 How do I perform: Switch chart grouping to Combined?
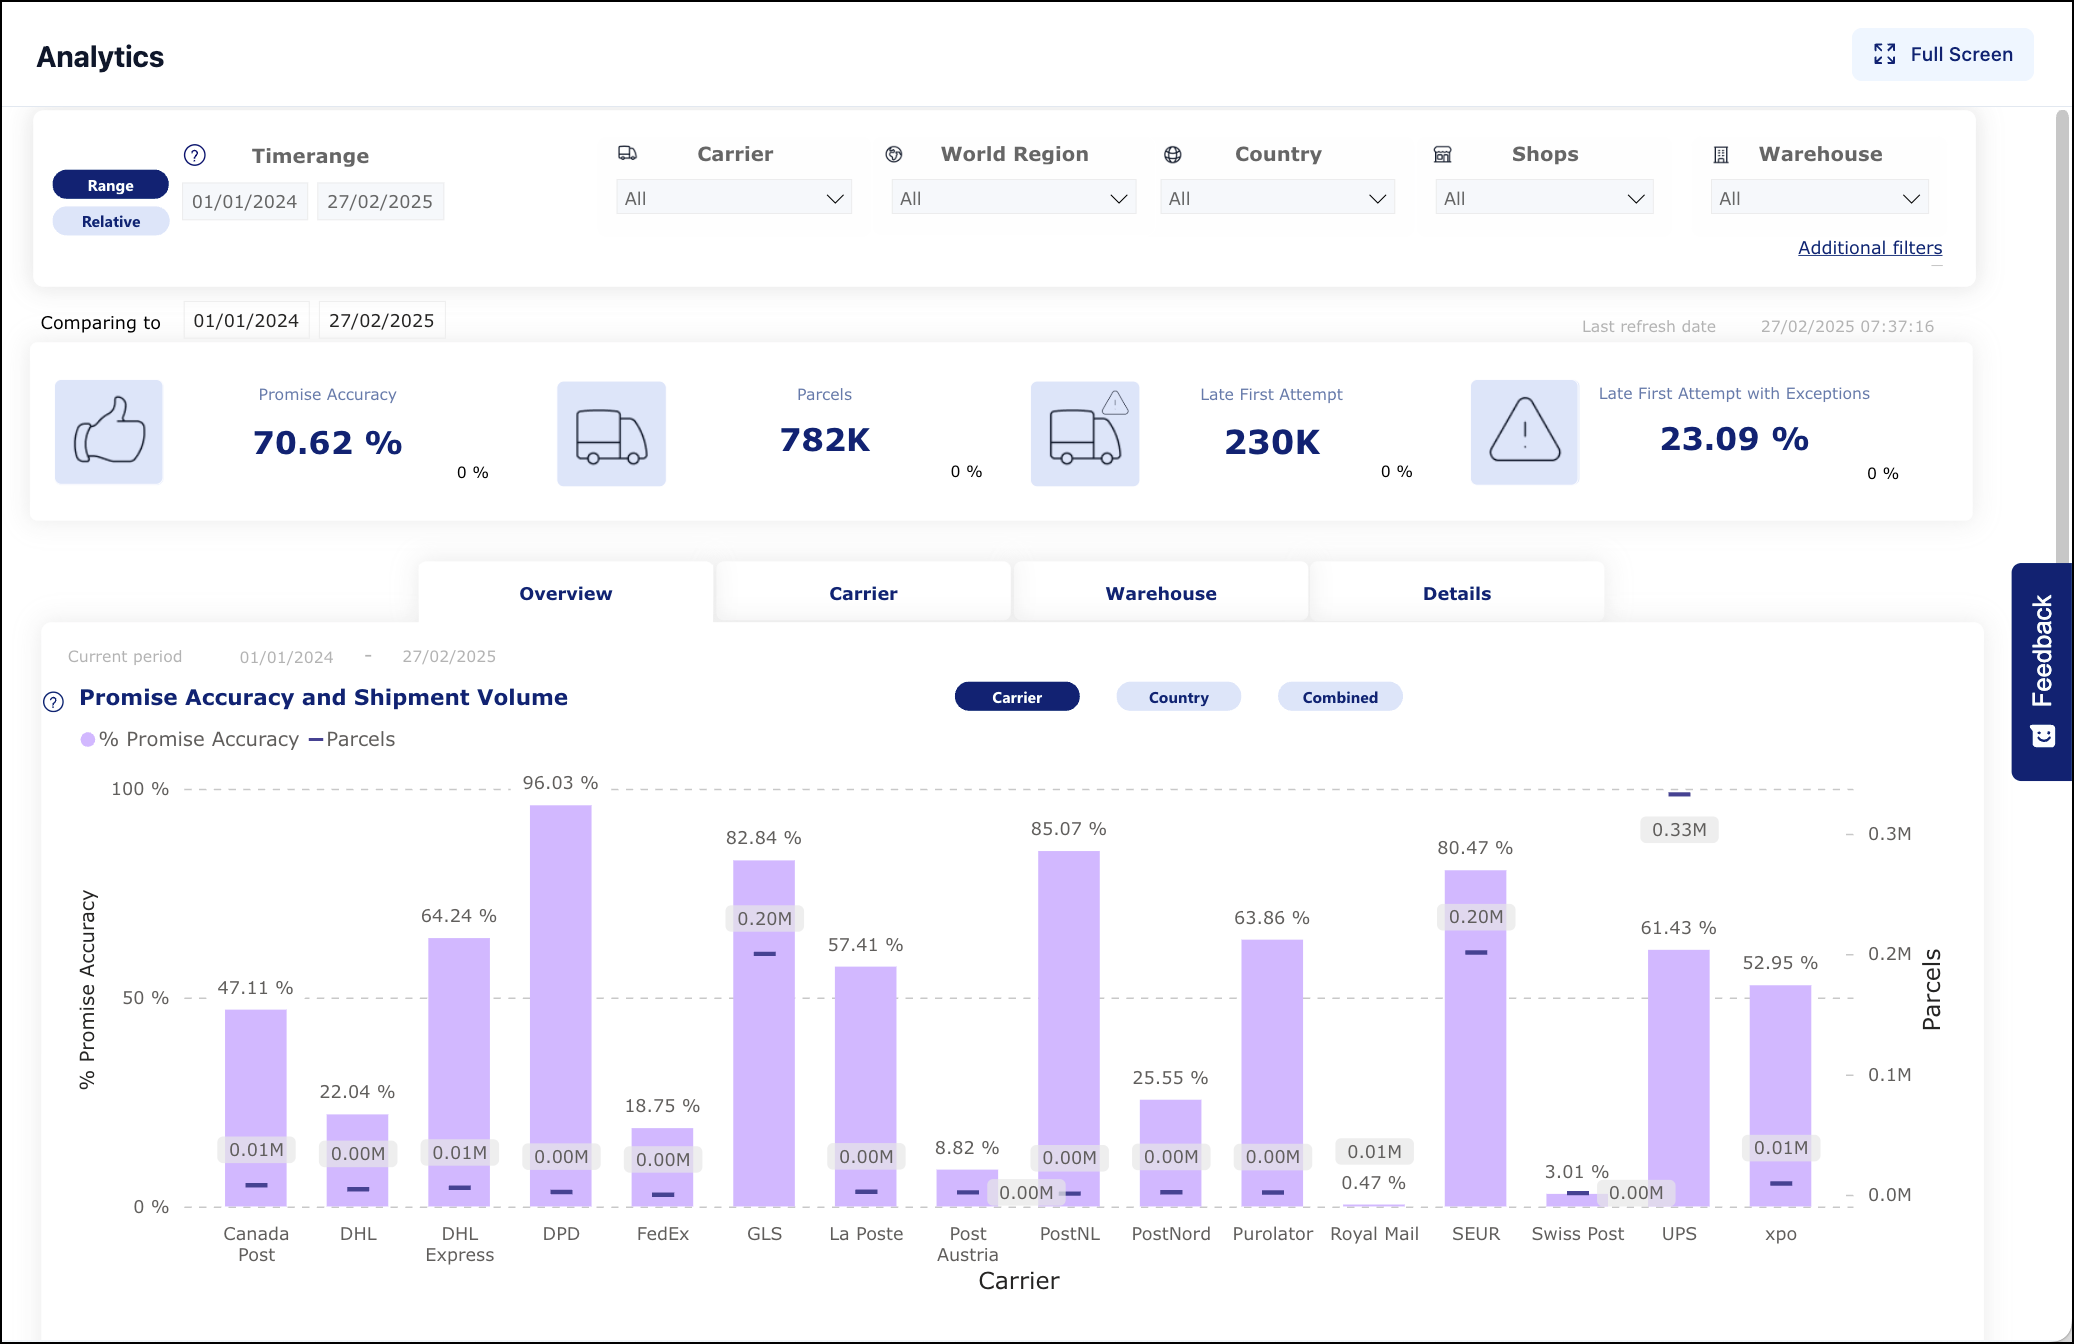[x=1339, y=697]
